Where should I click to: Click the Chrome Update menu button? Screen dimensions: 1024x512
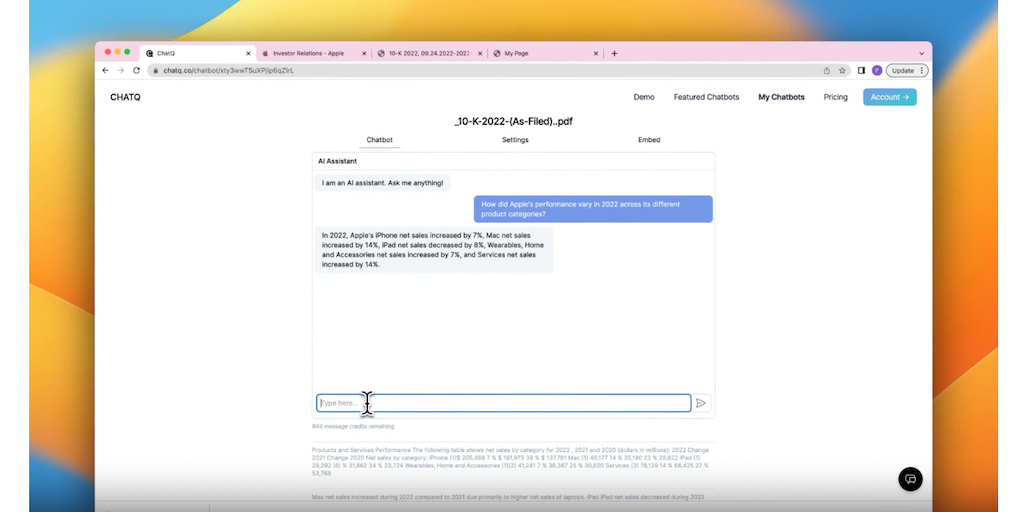tap(907, 71)
